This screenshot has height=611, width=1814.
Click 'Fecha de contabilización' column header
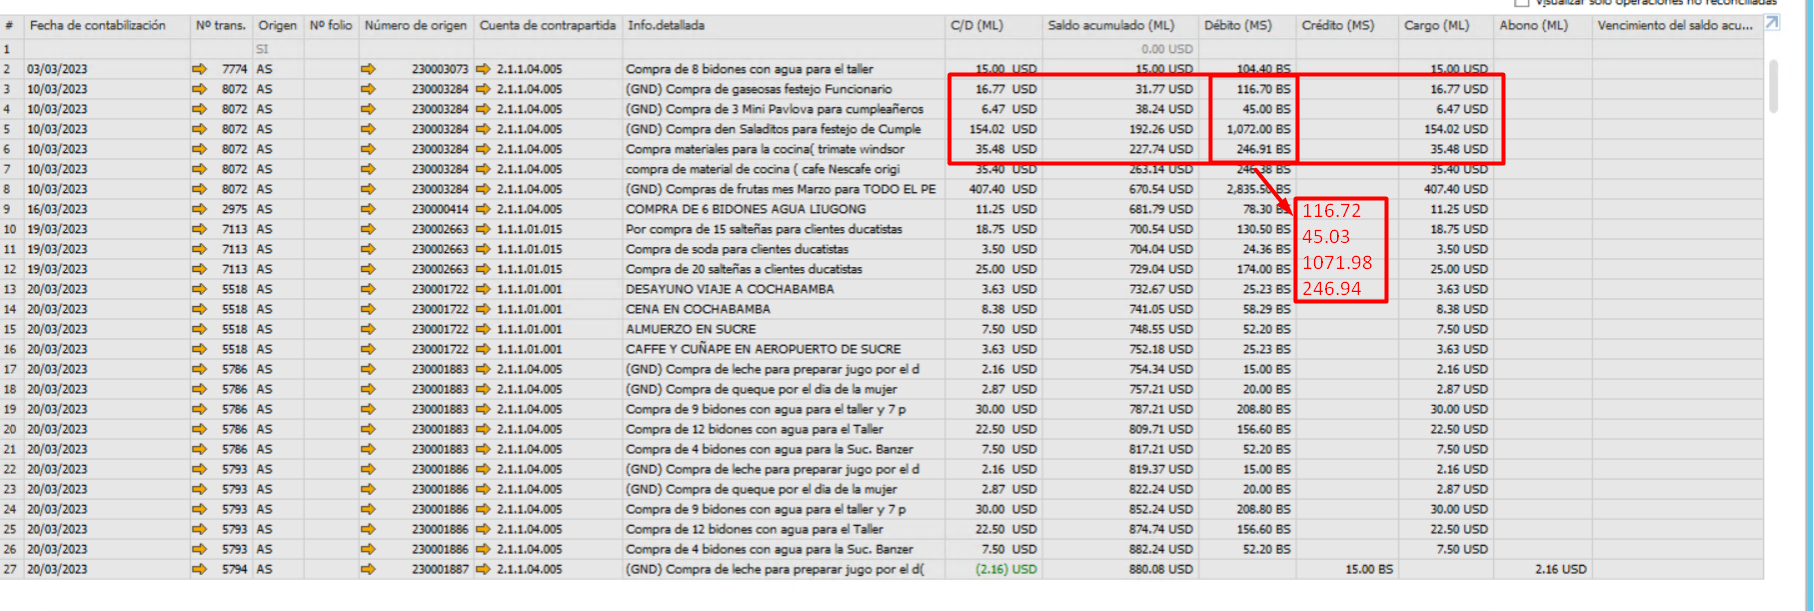98,25
